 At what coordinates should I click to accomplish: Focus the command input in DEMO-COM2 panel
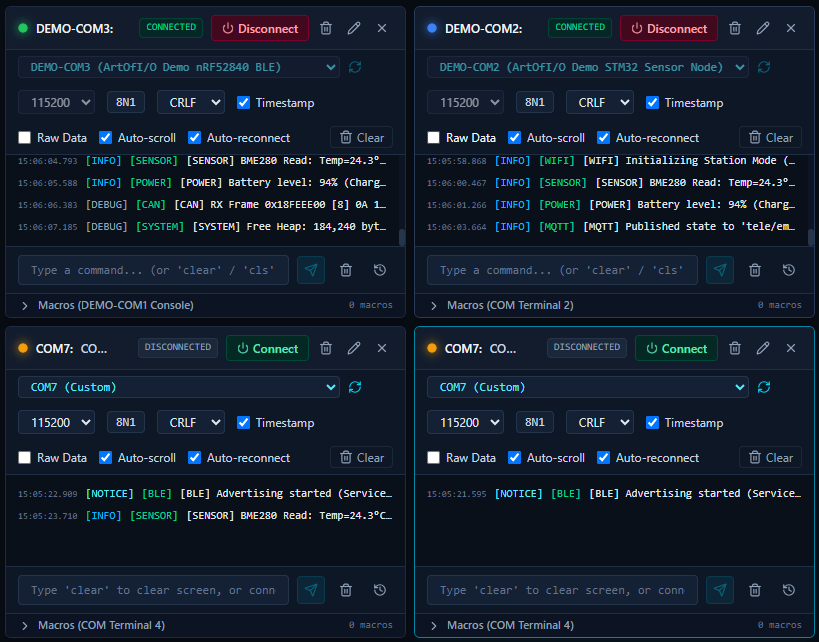coord(562,270)
